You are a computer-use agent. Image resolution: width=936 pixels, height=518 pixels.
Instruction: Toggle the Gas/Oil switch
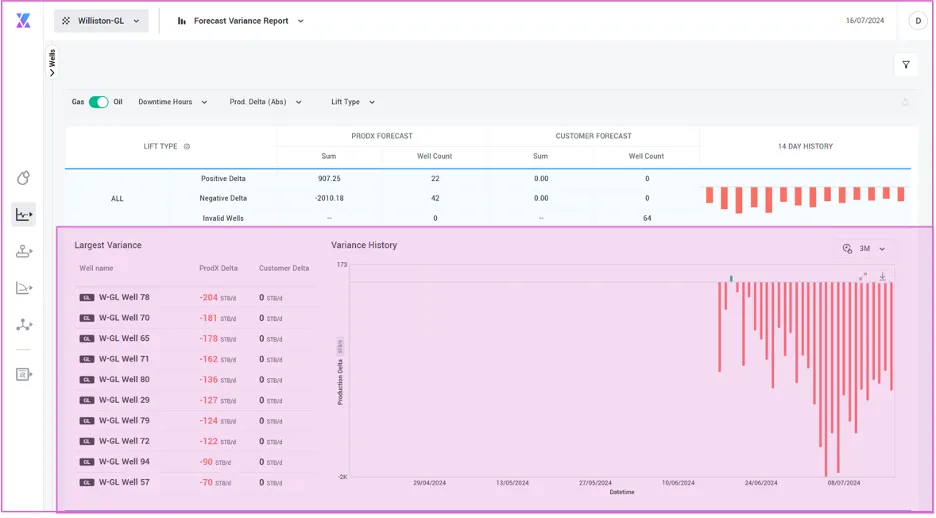(x=98, y=102)
